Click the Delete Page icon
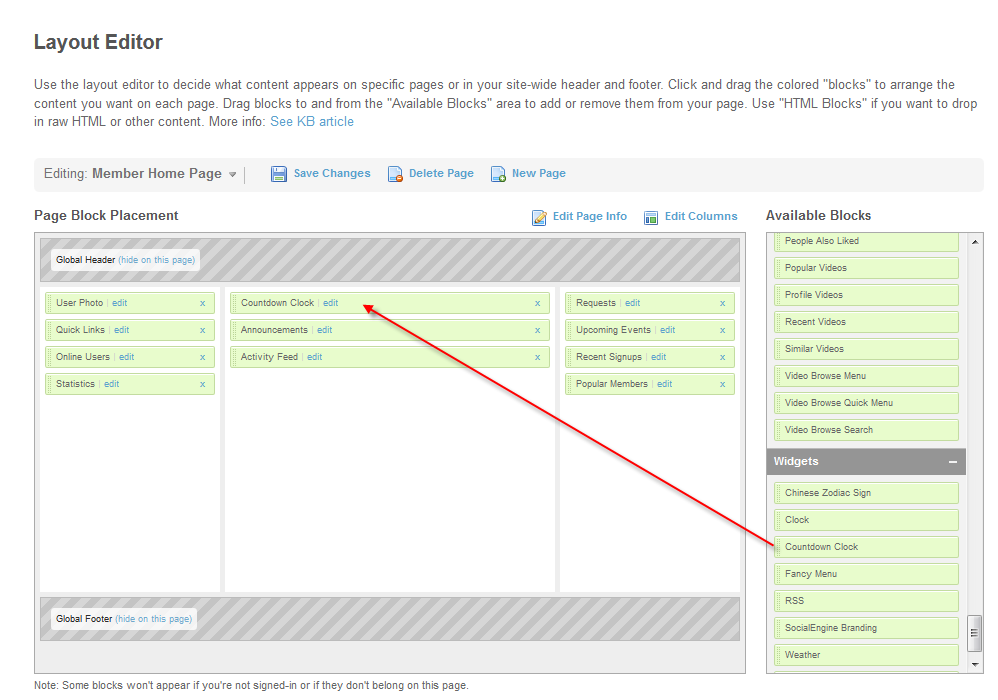The image size is (998, 700). point(396,174)
